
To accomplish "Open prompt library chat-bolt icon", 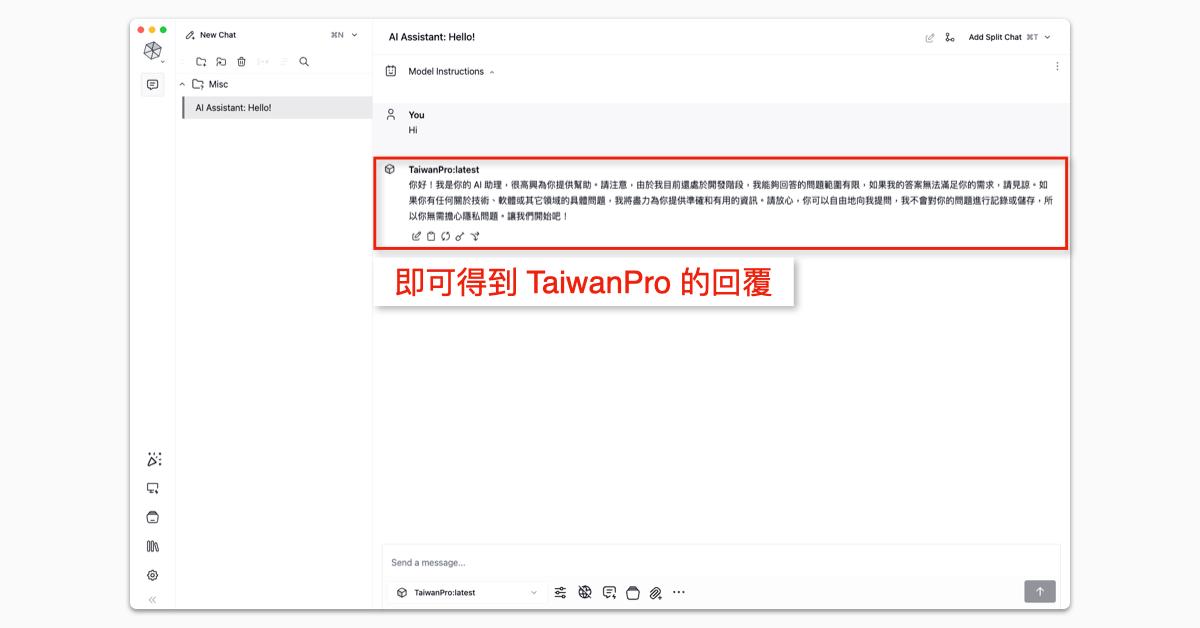I will pyautogui.click(x=609, y=593).
